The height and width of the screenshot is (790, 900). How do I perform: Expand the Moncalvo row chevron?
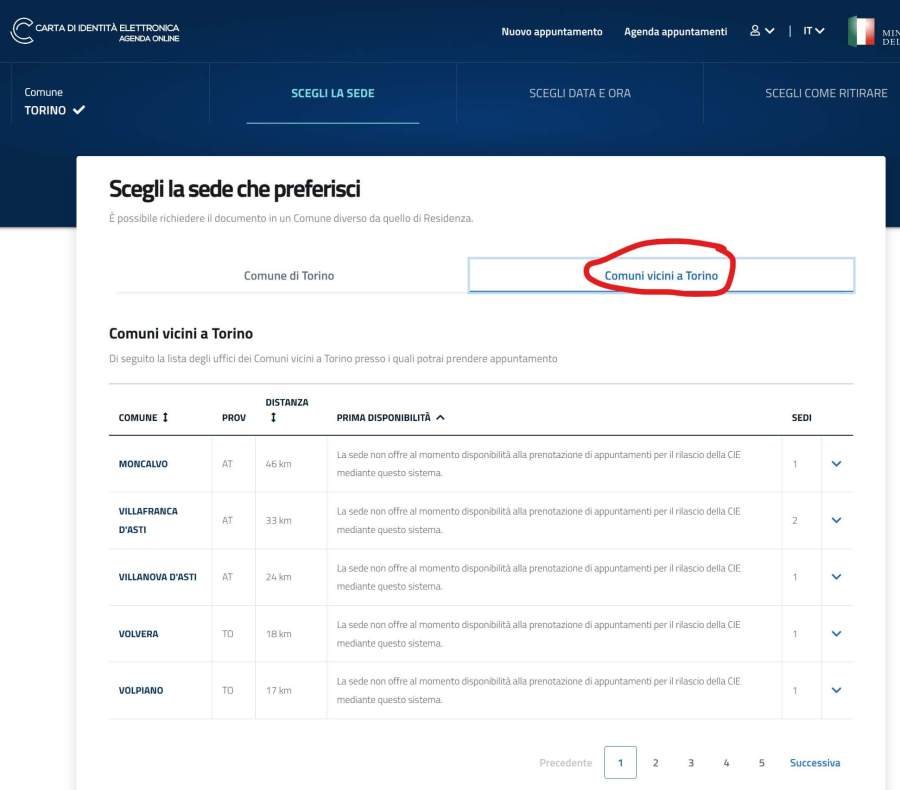point(836,464)
